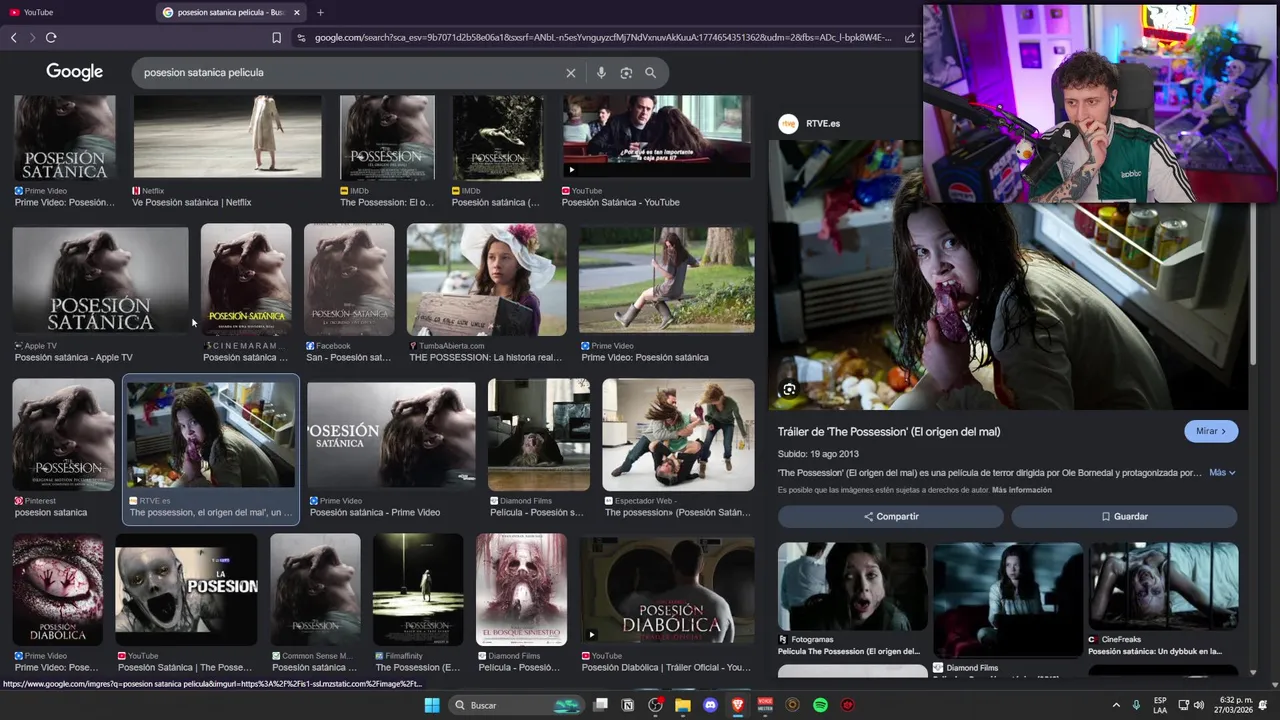
Task: Reload the current Google search page
Action: click(x=51, y=37)
